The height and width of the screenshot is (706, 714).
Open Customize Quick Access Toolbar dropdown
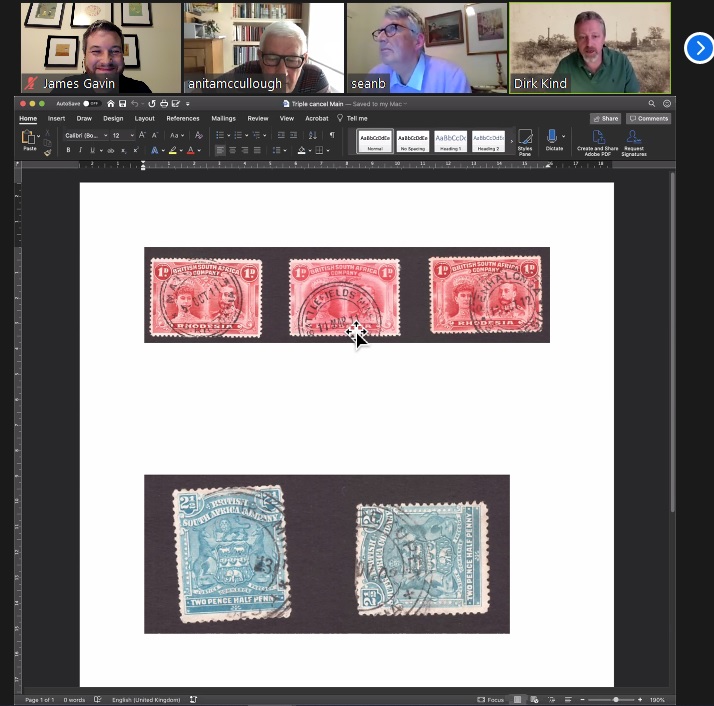point(187,104)
